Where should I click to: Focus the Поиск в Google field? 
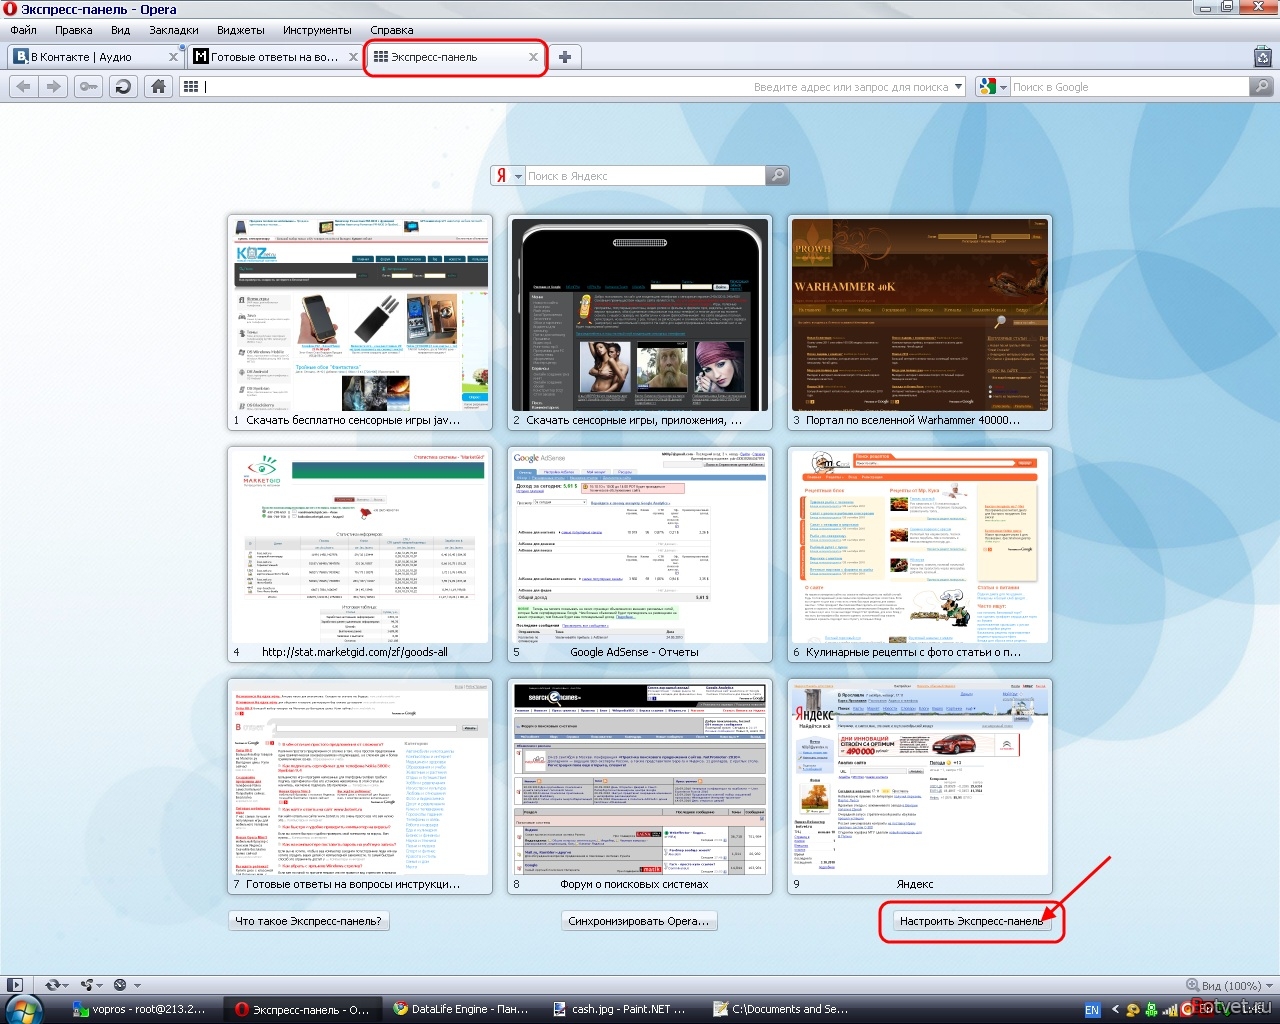[1129, 87]
